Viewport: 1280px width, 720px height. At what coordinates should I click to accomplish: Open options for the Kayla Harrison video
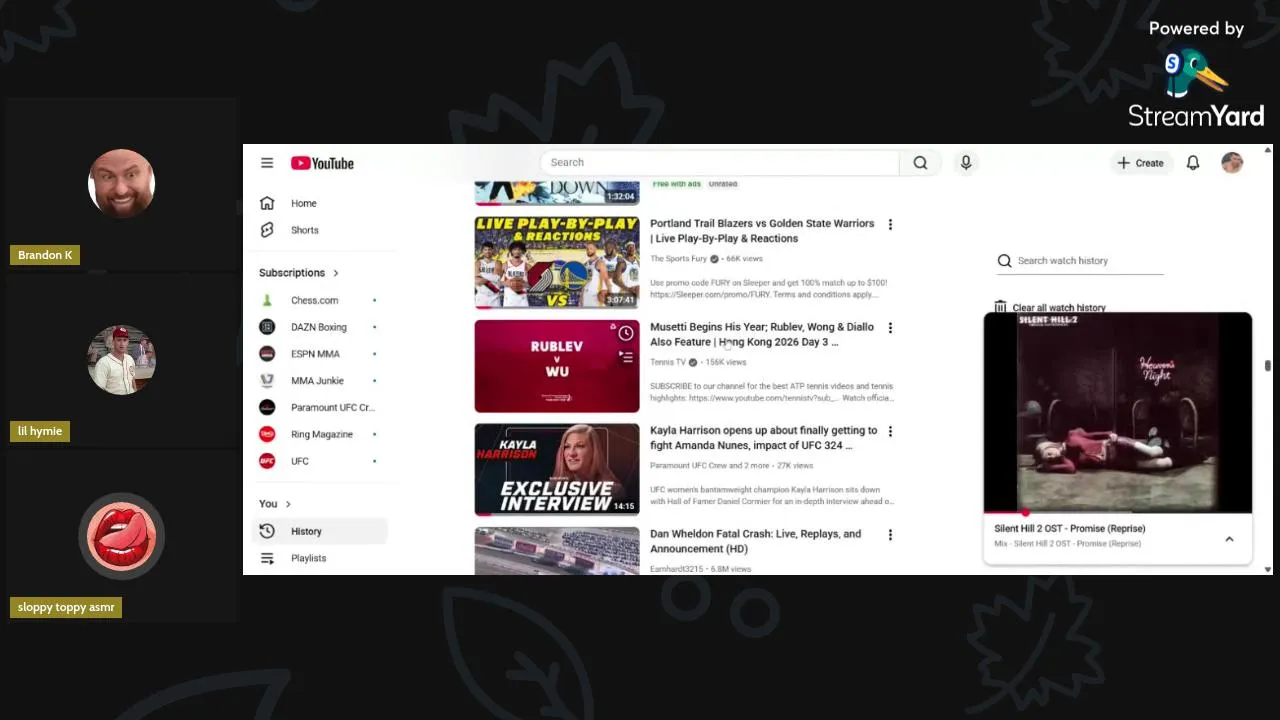coord(890,432)
